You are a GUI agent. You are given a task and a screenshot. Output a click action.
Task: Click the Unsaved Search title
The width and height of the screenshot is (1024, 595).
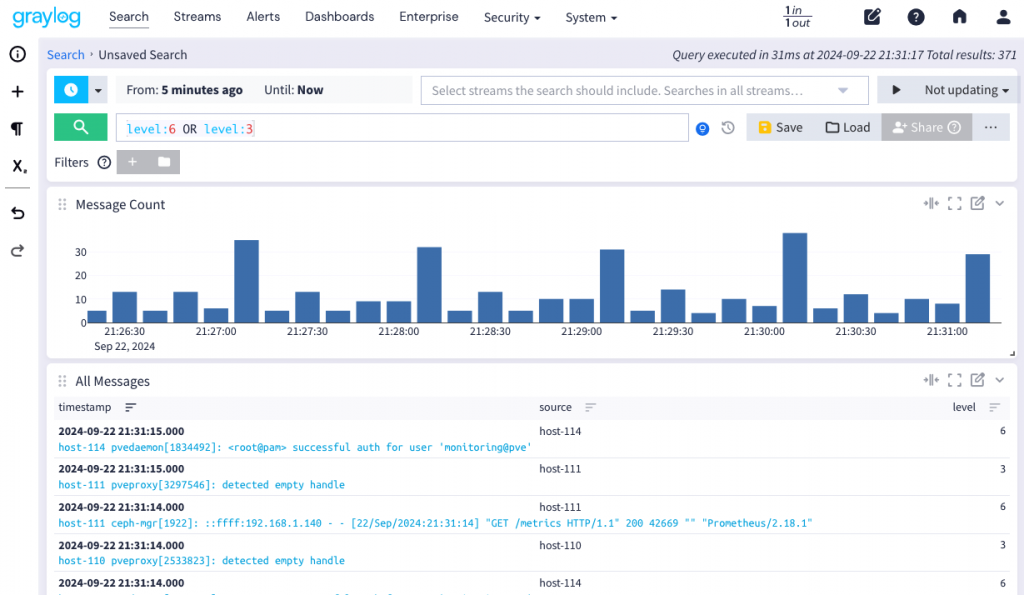142,55
